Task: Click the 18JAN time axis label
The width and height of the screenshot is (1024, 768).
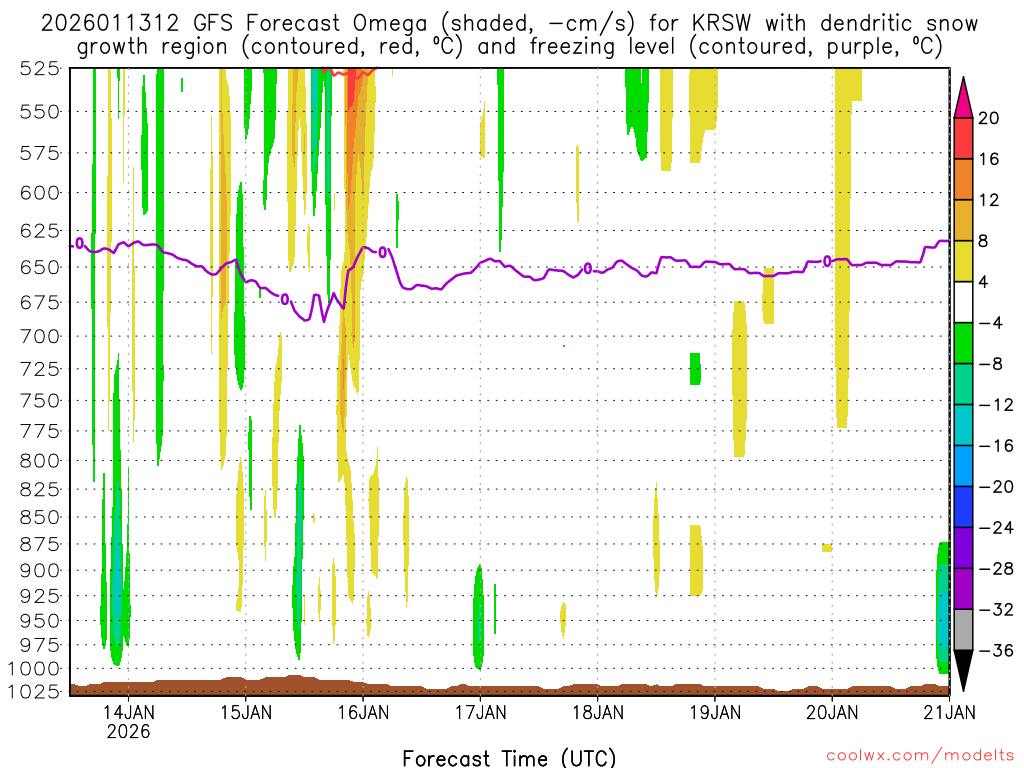Action: click(598, 712)
